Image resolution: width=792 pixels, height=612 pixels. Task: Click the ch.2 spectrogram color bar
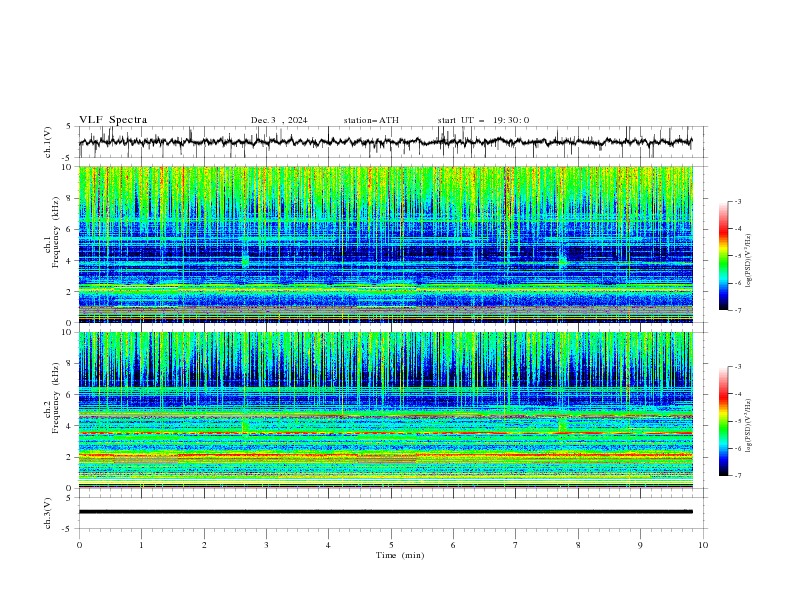(724, 421)
